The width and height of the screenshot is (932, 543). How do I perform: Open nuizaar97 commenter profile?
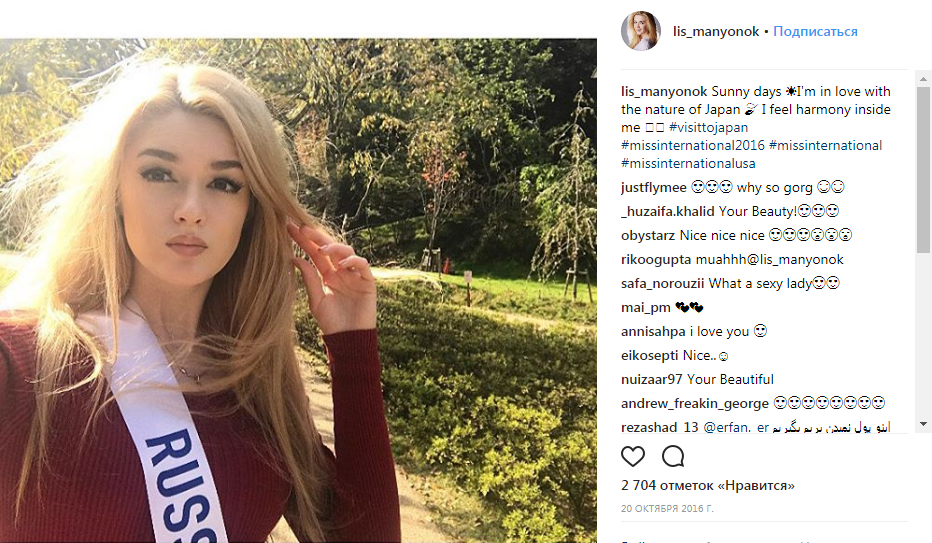tap(652, 380)
